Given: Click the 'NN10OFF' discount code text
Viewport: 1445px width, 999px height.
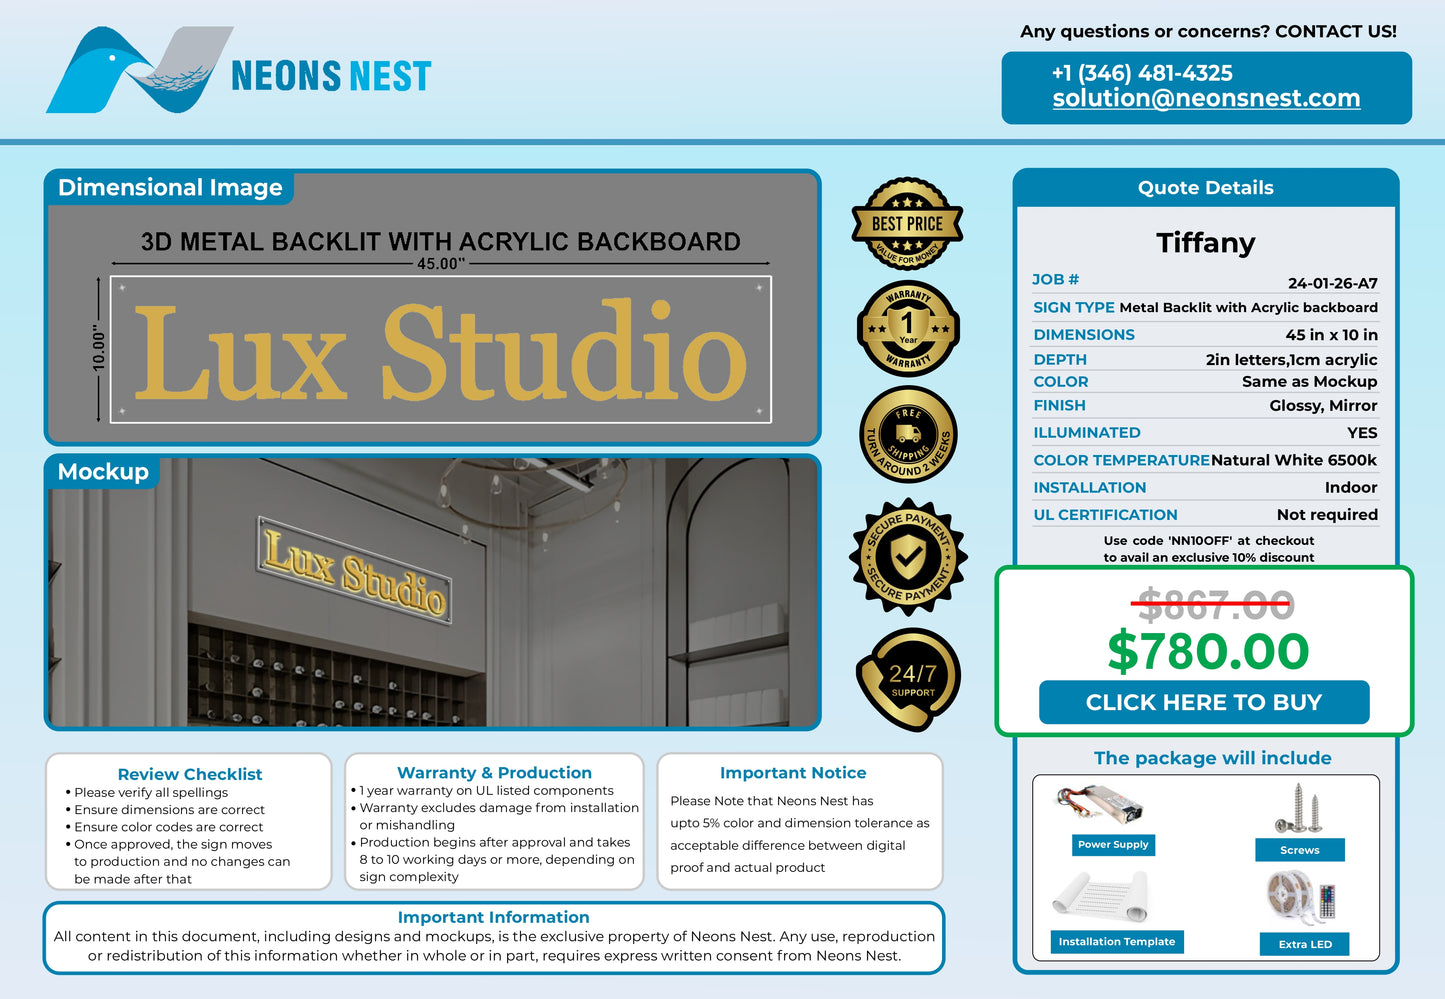Looking at the screenshot, I should (x=1200, y=541).
